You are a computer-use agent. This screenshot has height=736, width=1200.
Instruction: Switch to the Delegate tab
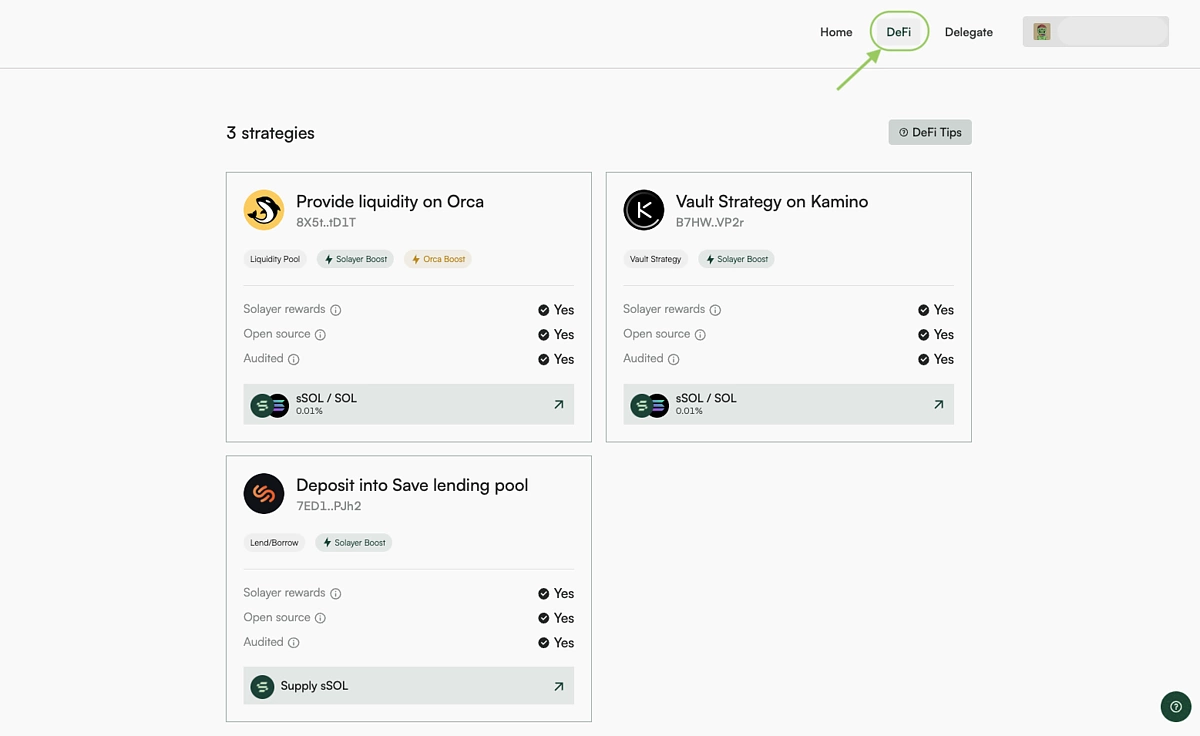point(968,32)
